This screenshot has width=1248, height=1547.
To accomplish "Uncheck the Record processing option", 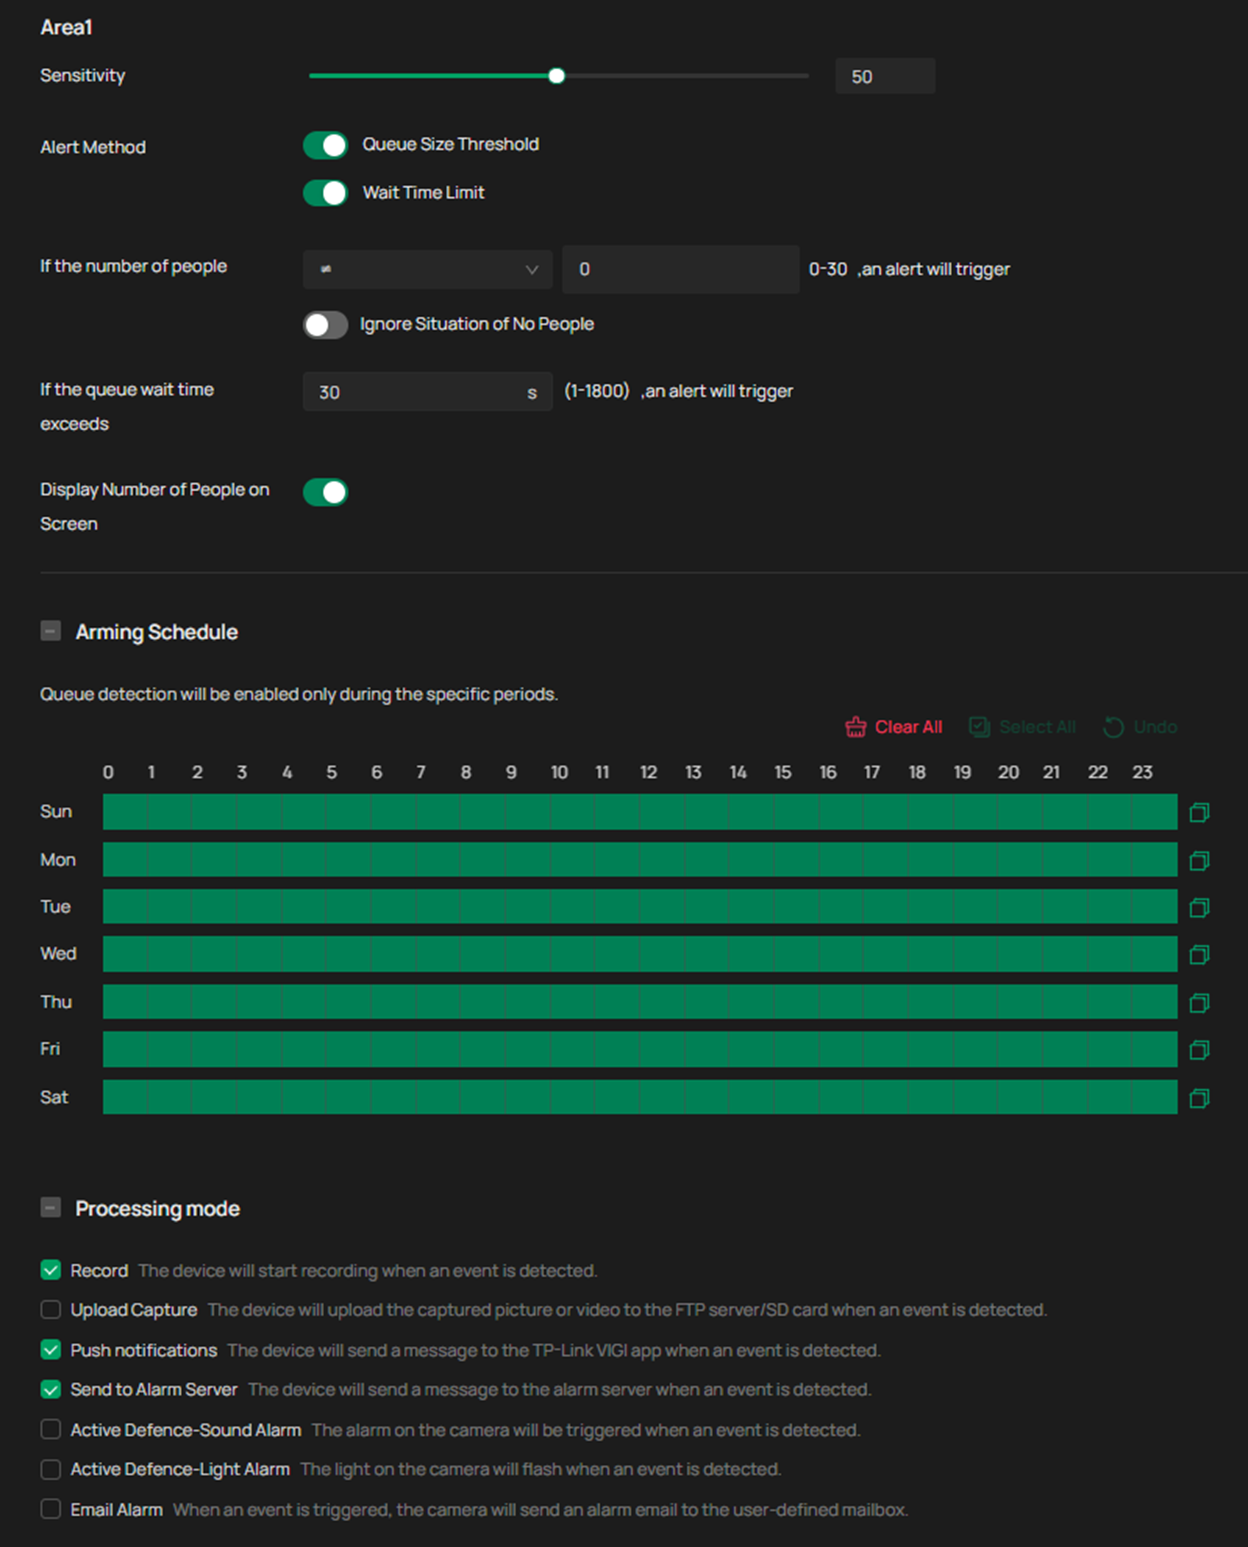I will [50, 1270].
